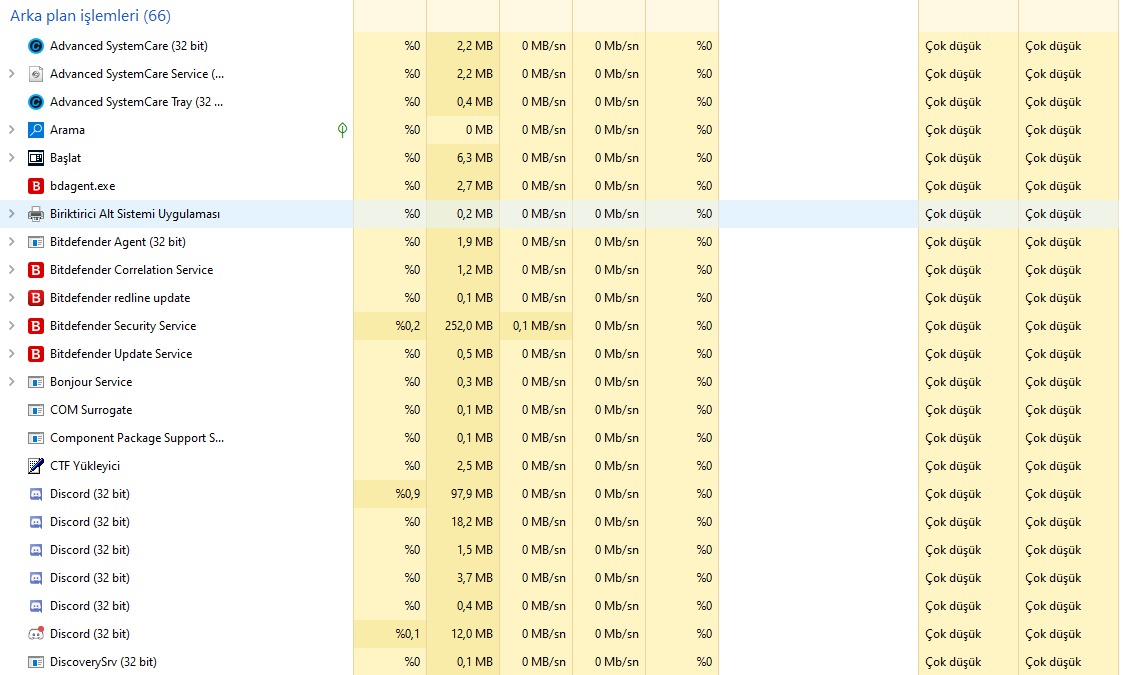Screen dimensions: 1123x675
Task: Expand the Arama process group
Action: tap(11, 130)
